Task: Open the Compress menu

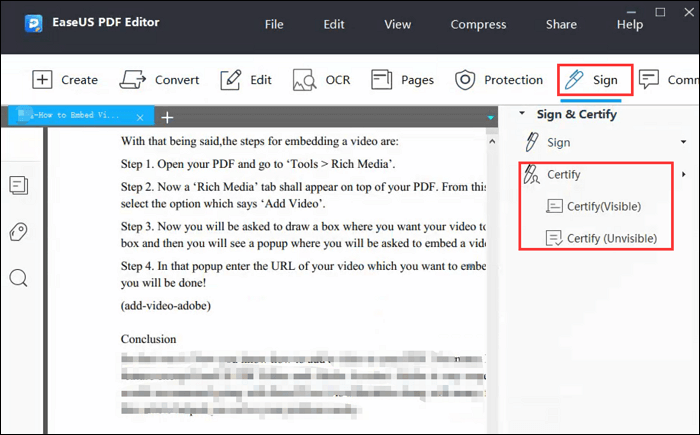Action: (x=478, y=25)
